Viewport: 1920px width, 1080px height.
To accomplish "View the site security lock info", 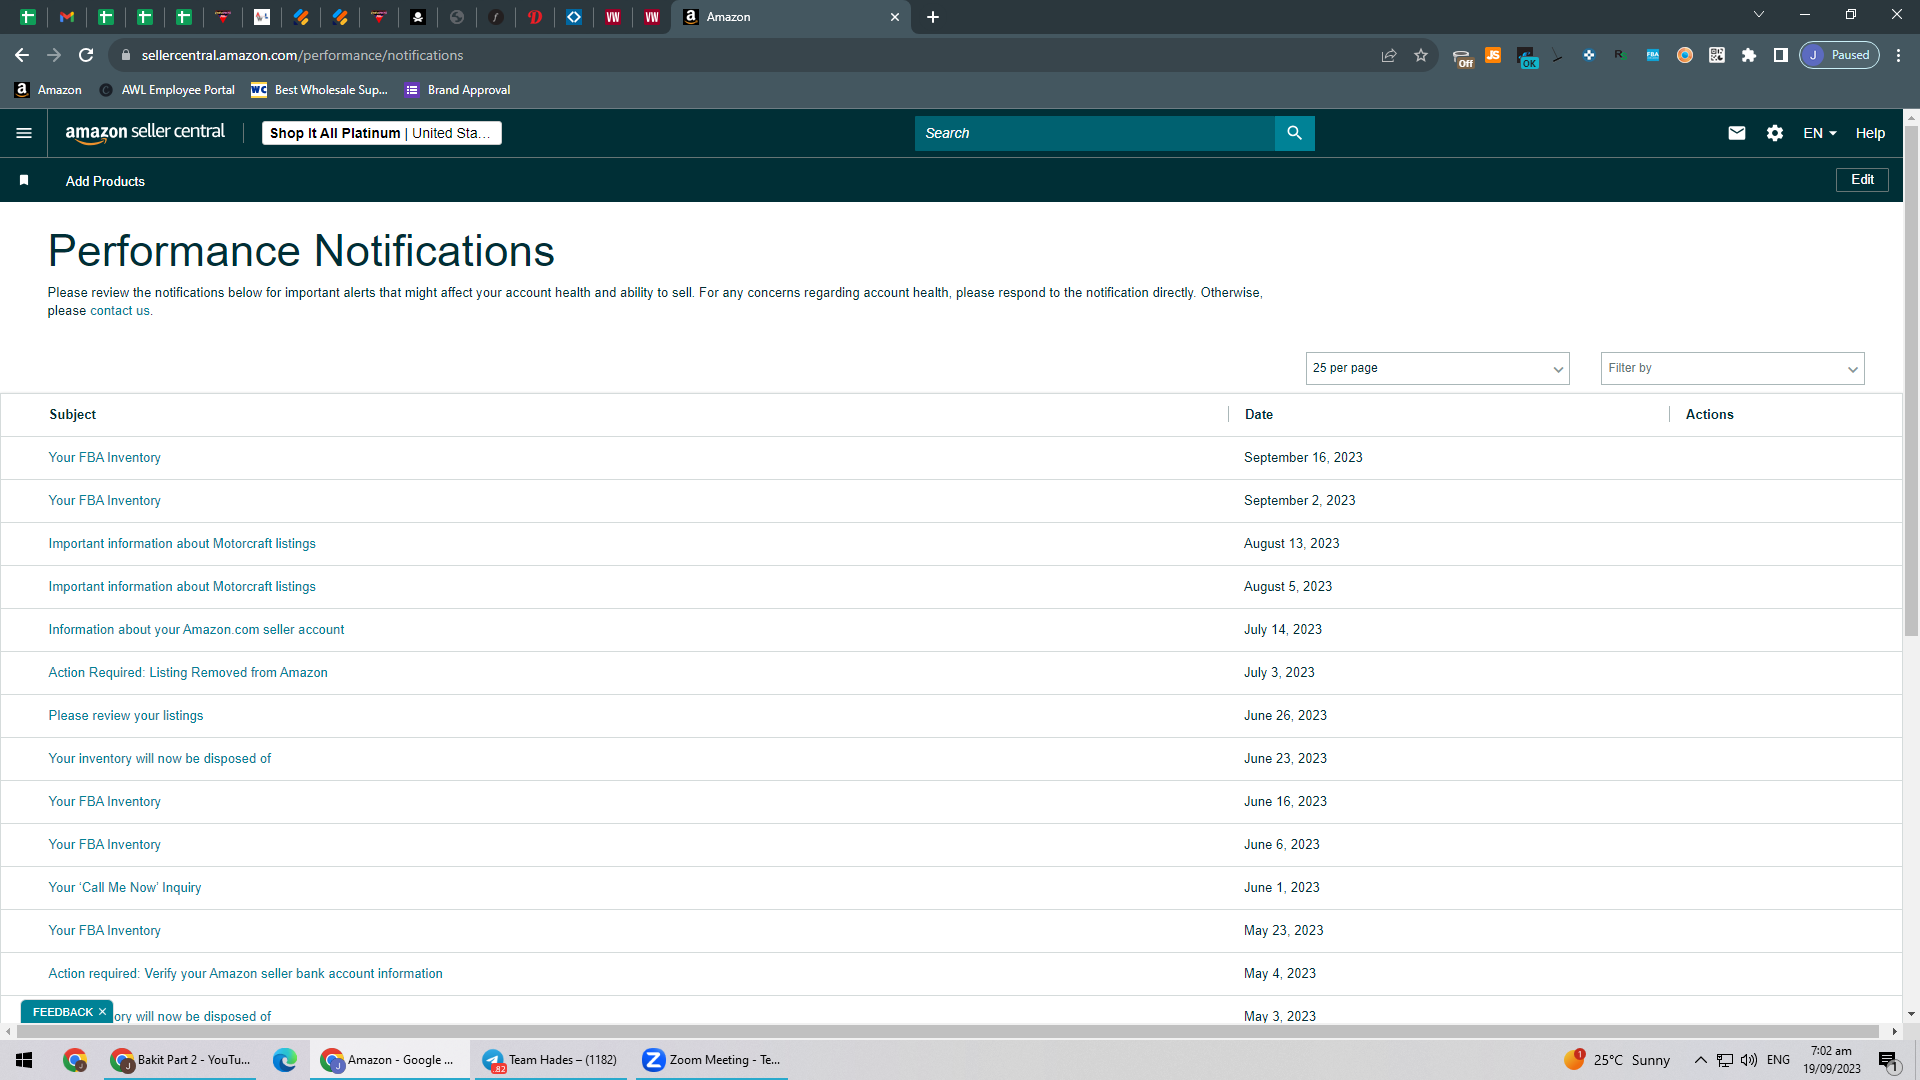I will tap(126, 55).
